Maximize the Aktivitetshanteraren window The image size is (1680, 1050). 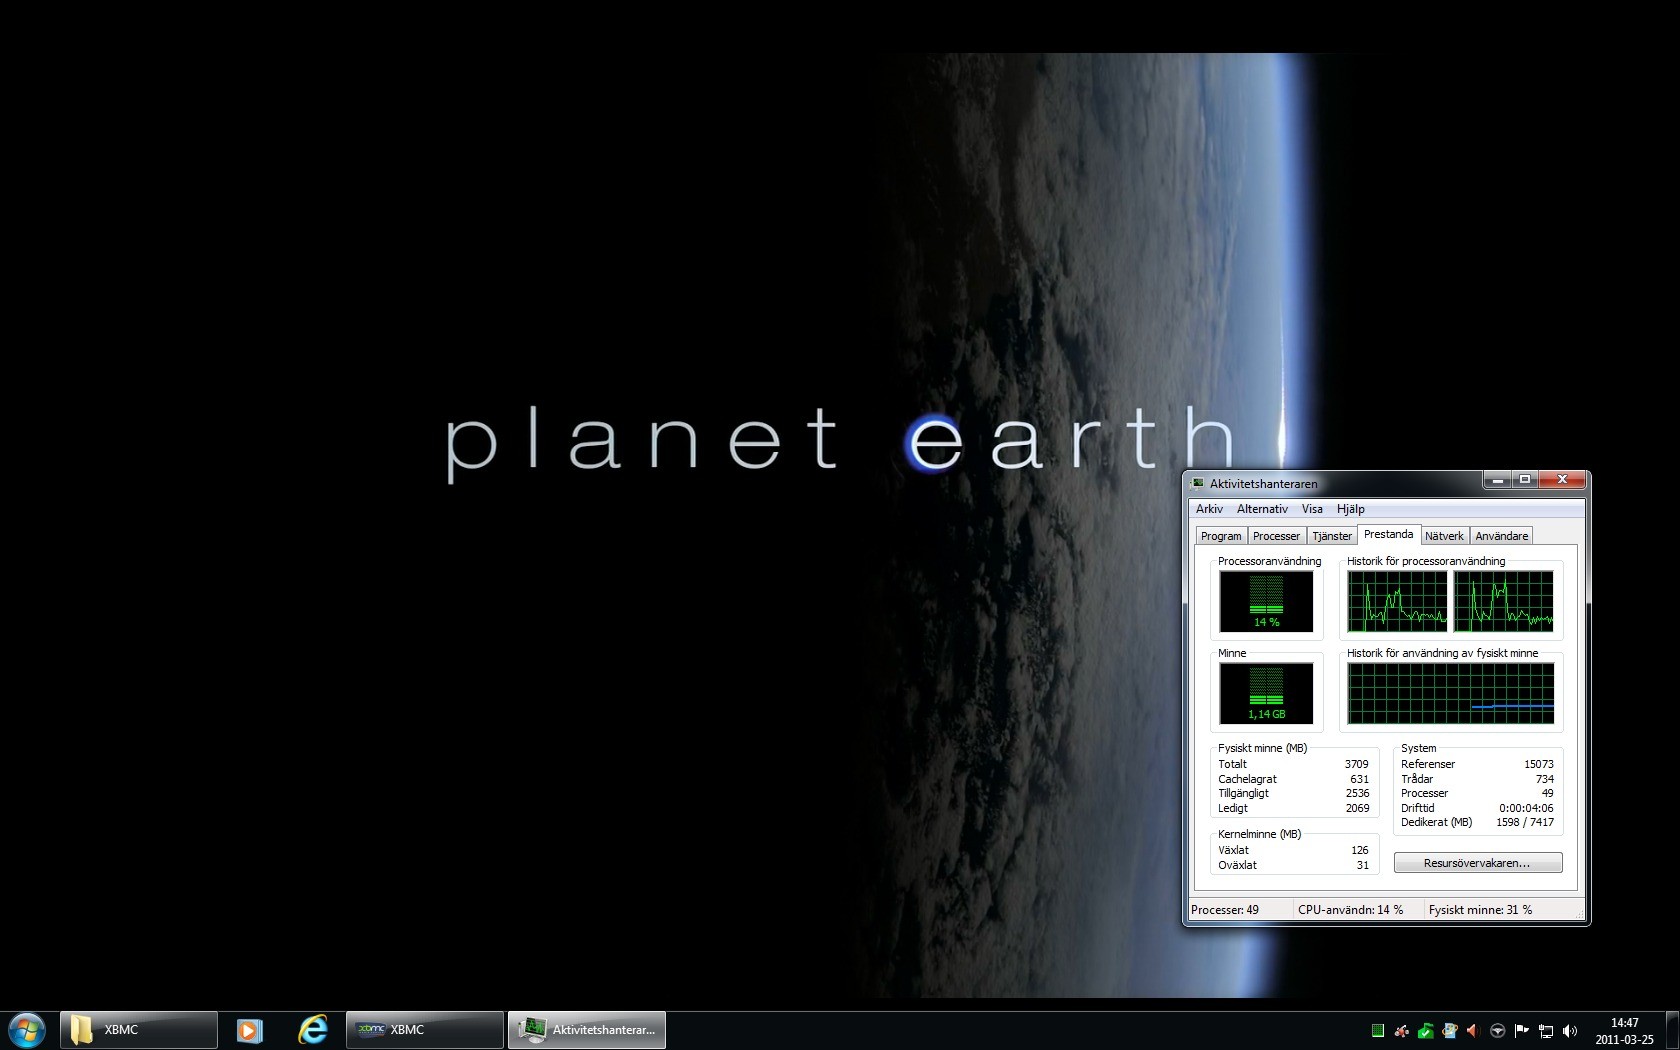coord(1524,480)
